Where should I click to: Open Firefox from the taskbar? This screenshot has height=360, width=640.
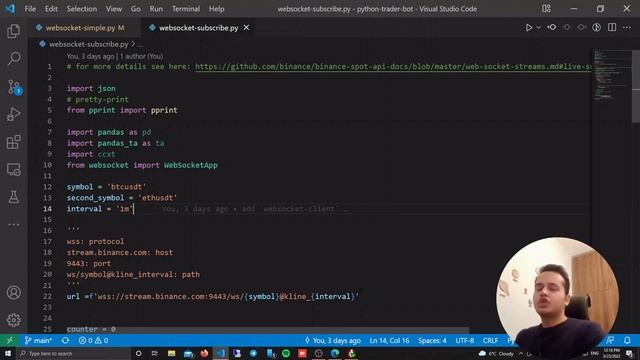click(x=204, y=353)
